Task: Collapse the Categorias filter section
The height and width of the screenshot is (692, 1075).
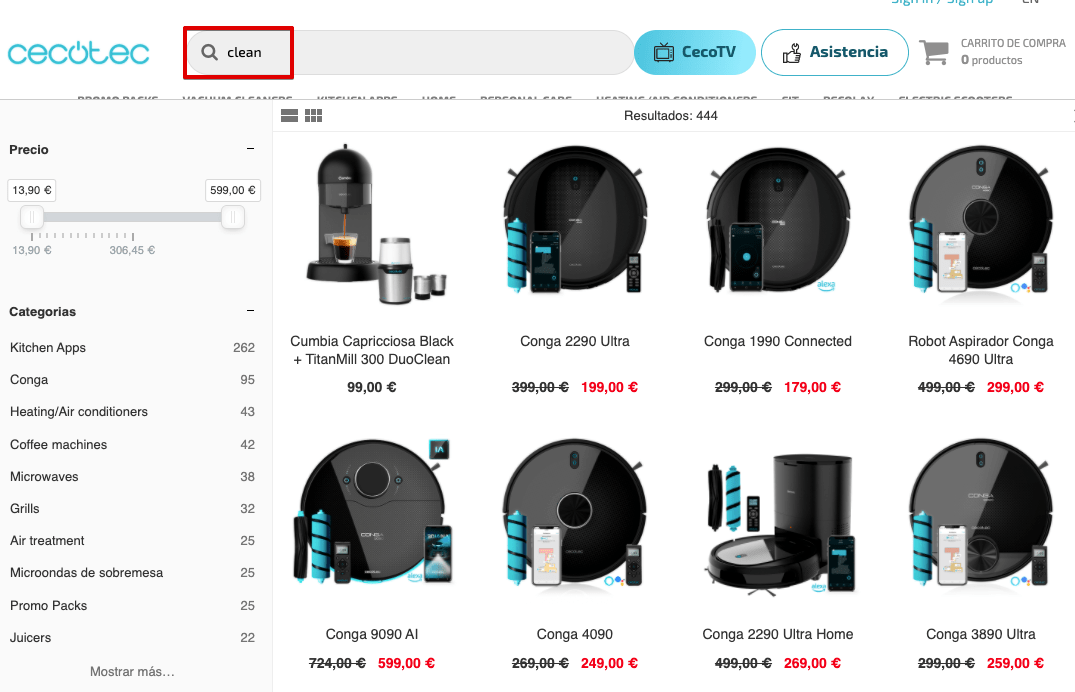Action: click(250, 311)
